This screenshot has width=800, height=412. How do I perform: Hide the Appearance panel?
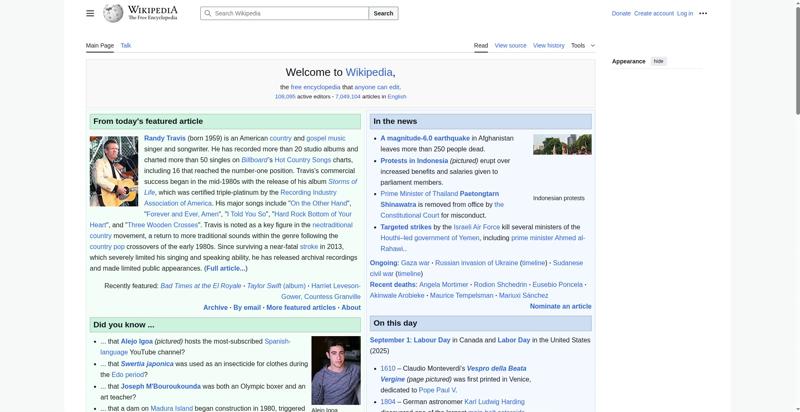pos(659,61)
